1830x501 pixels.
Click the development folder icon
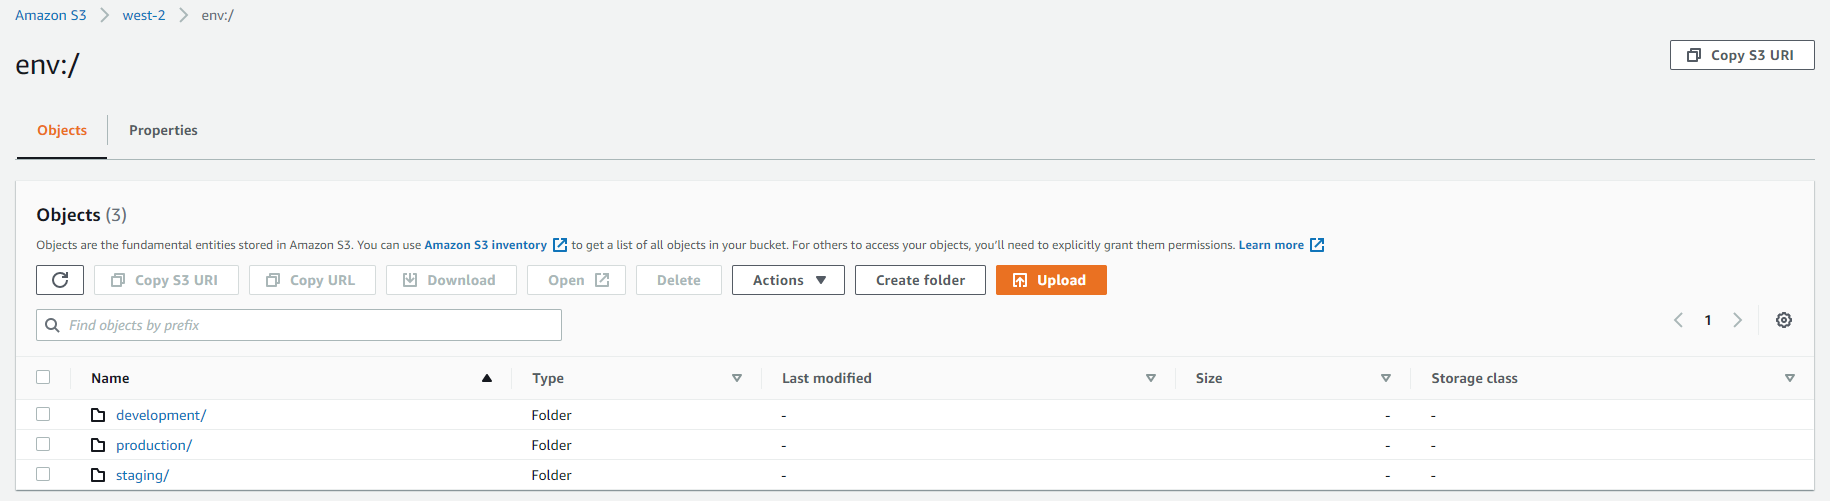click(x=98, y=415)
